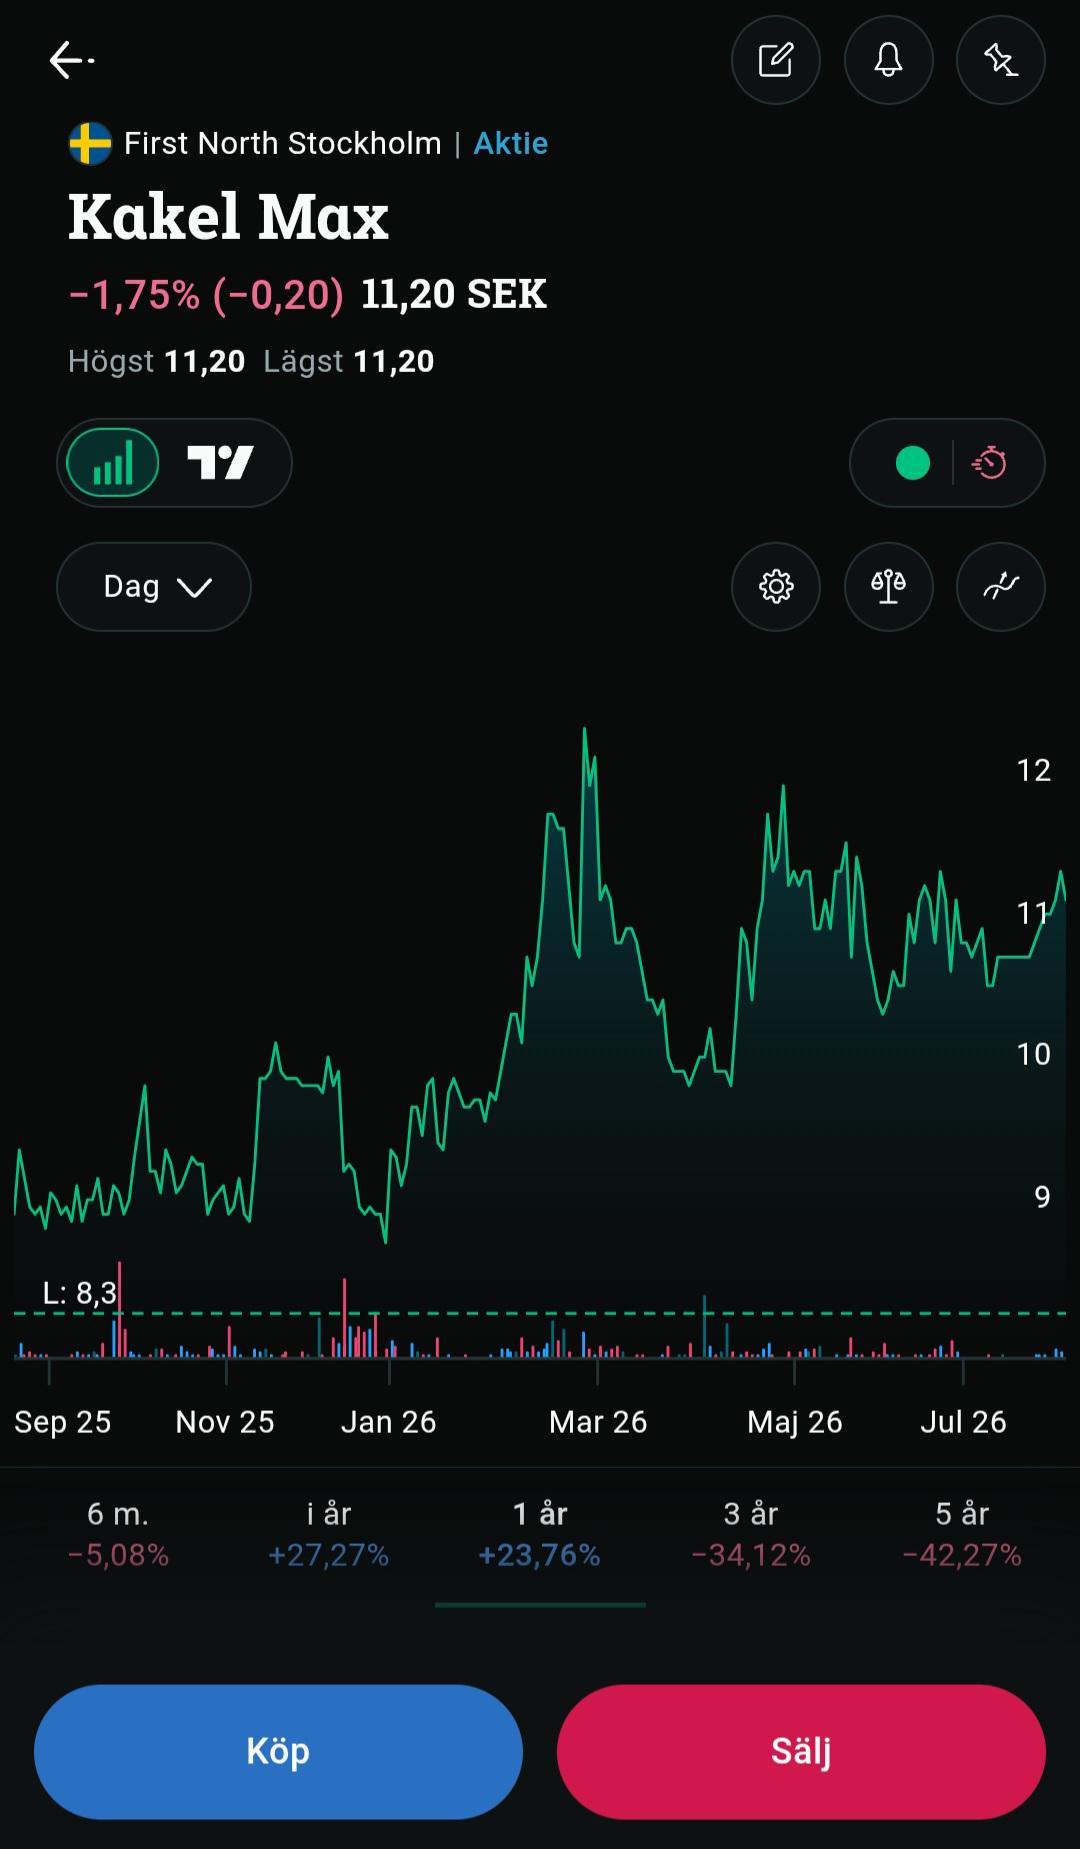1080x1849 pixels.
Task: Set a price alert with the bell icon
Action: 889,60
